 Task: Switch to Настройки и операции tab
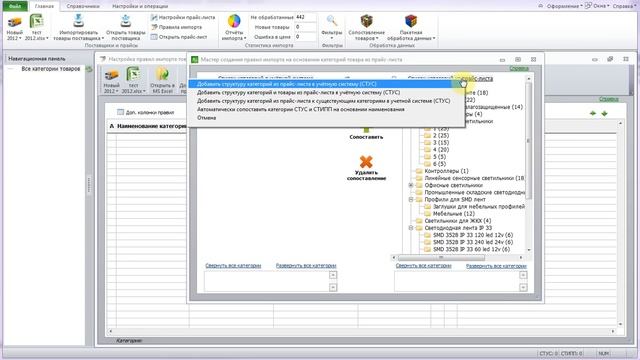pyautogui.click(x=140, y=7)
